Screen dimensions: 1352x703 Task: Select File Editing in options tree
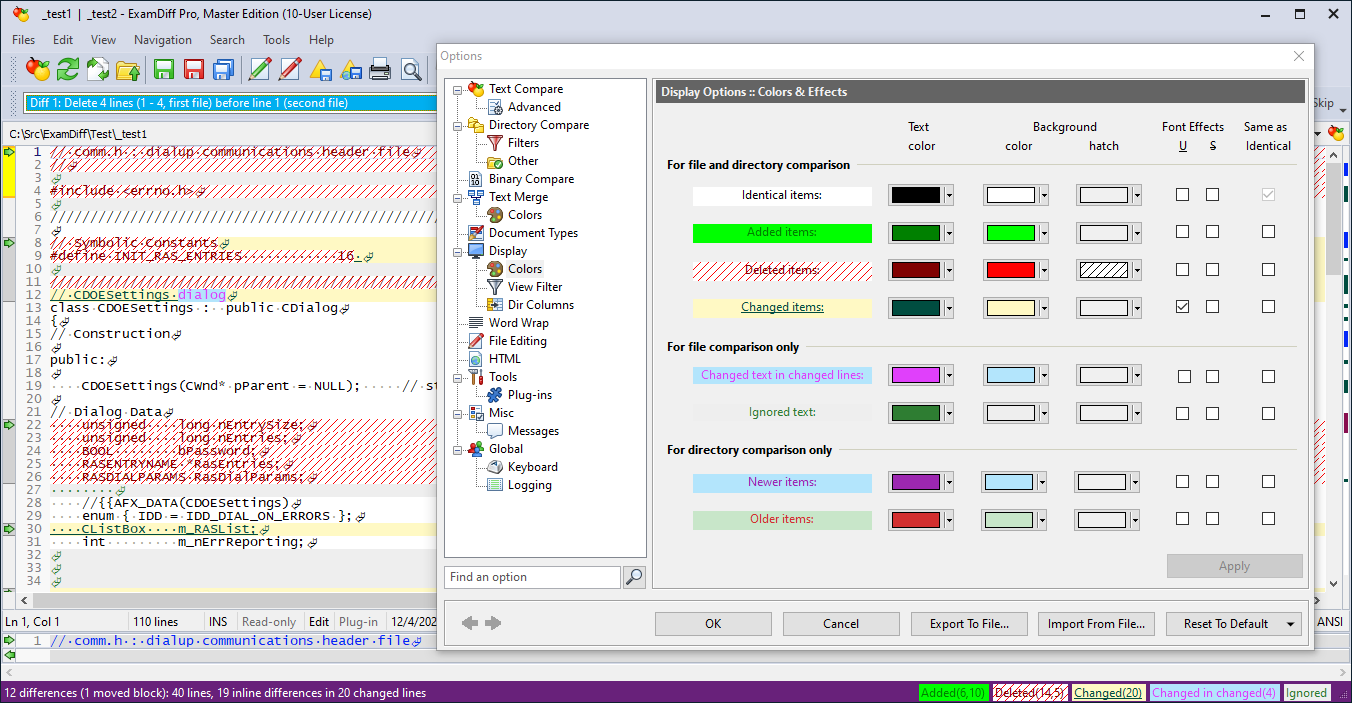tap(517, 341)
